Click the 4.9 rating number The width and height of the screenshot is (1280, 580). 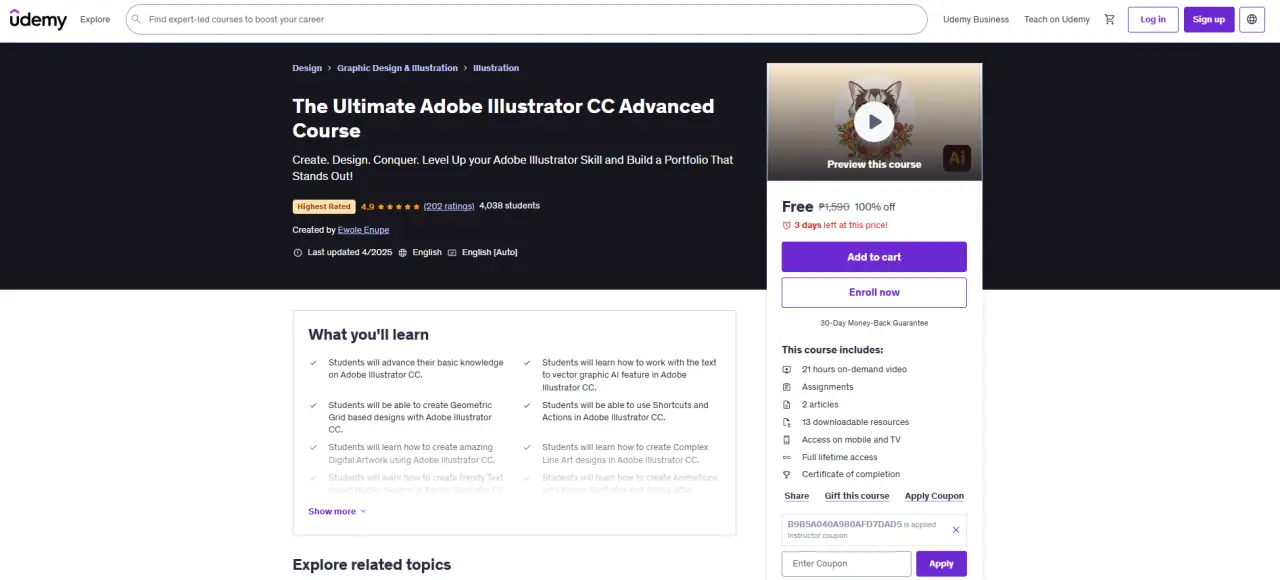[367, 207]
